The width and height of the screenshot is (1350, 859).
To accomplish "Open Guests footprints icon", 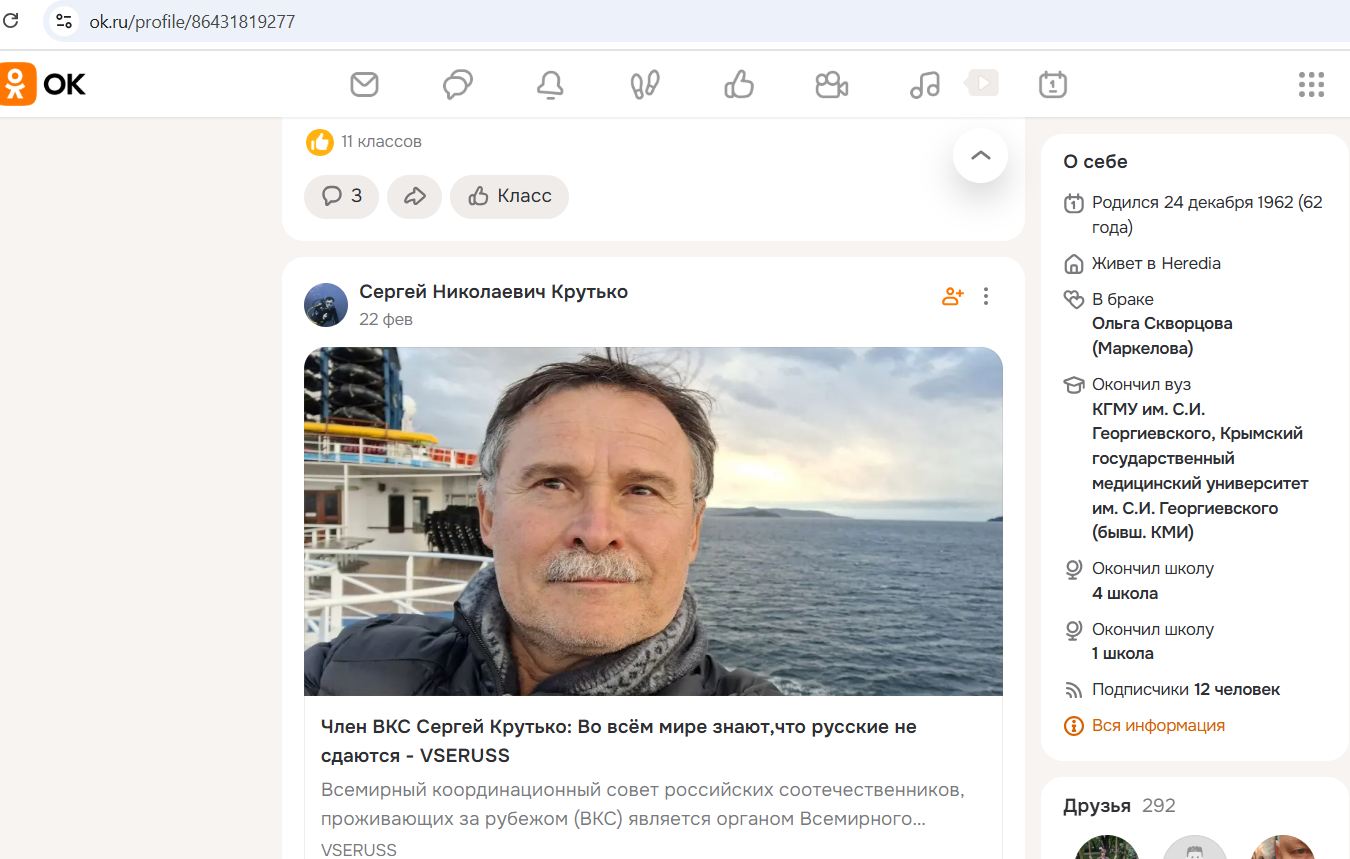I will [x=645, y=85].
